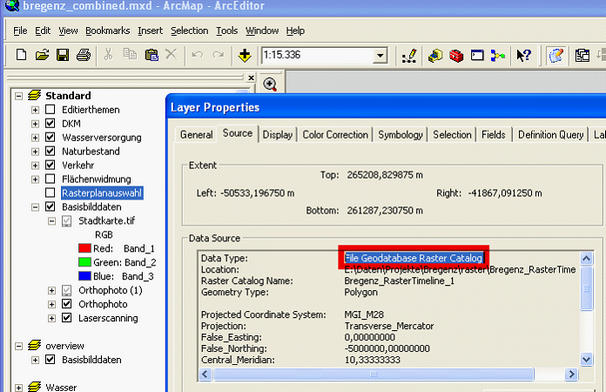Image resolution: width=606 pixels, height=392 pixels.
Task: Switch to the Color Correction tab
Action: tap(335, 135)
